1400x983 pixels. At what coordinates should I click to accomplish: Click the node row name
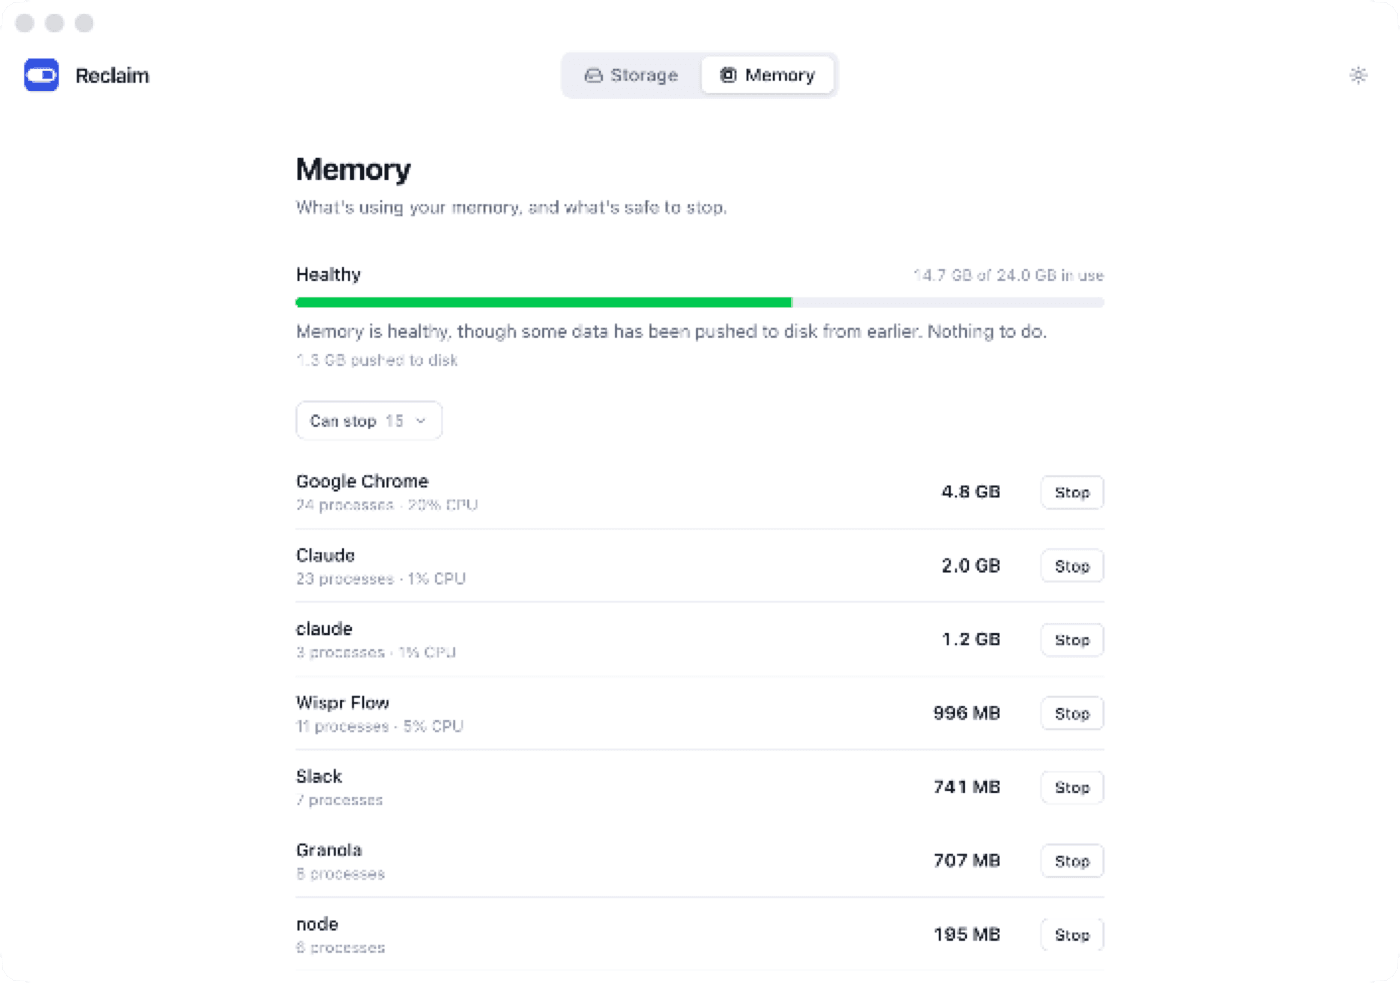[x=317, y=924]
